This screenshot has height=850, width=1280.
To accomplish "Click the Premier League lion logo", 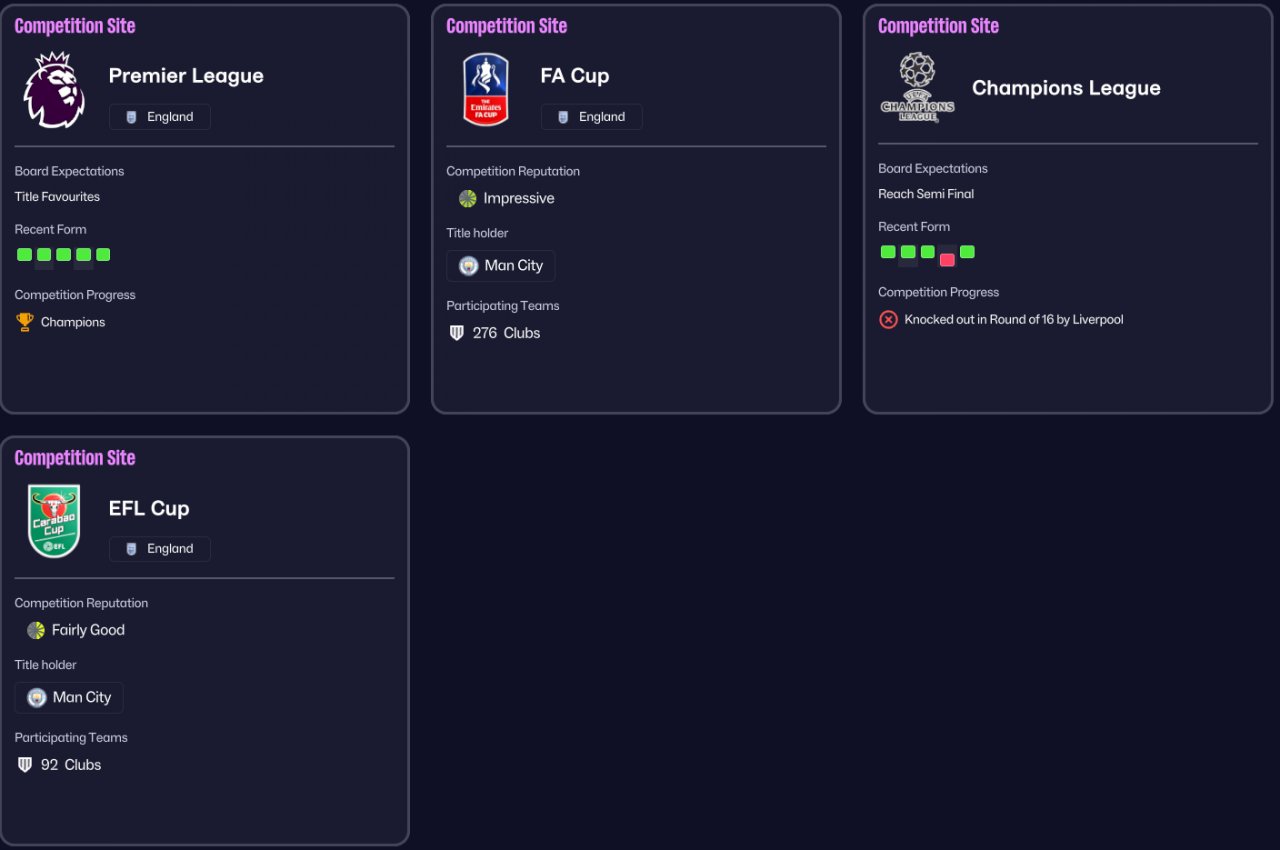I will [54, 90].
